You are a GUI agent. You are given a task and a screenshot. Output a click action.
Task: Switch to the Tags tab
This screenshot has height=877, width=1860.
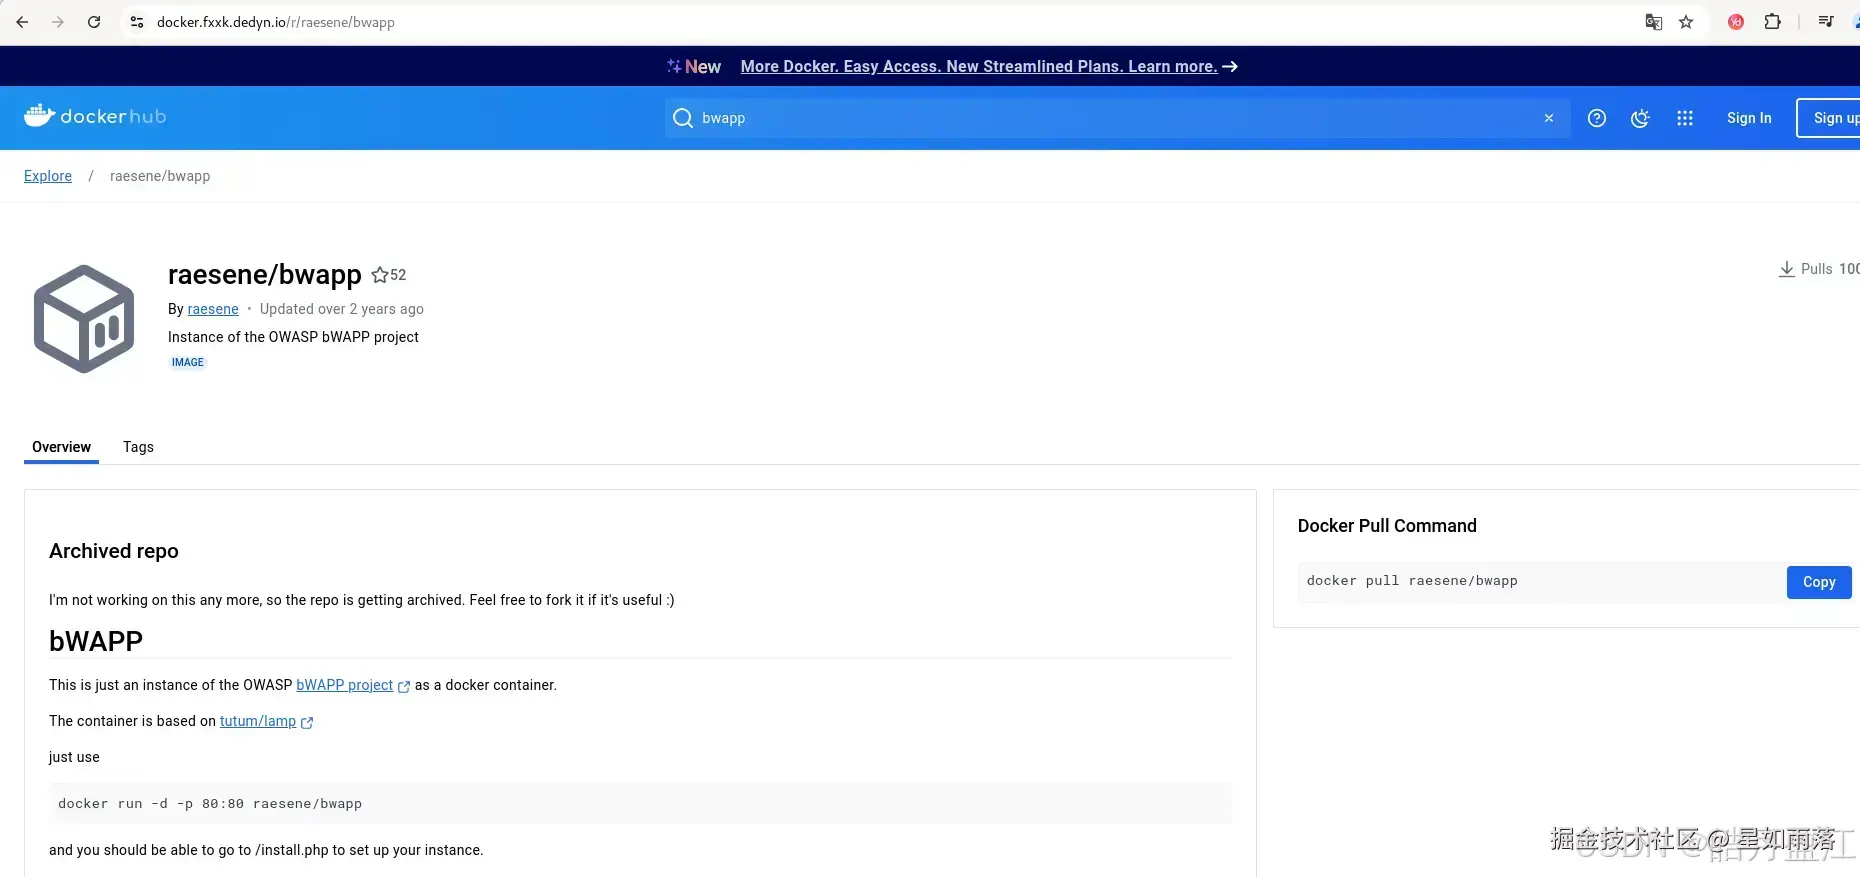pos(138,447)
